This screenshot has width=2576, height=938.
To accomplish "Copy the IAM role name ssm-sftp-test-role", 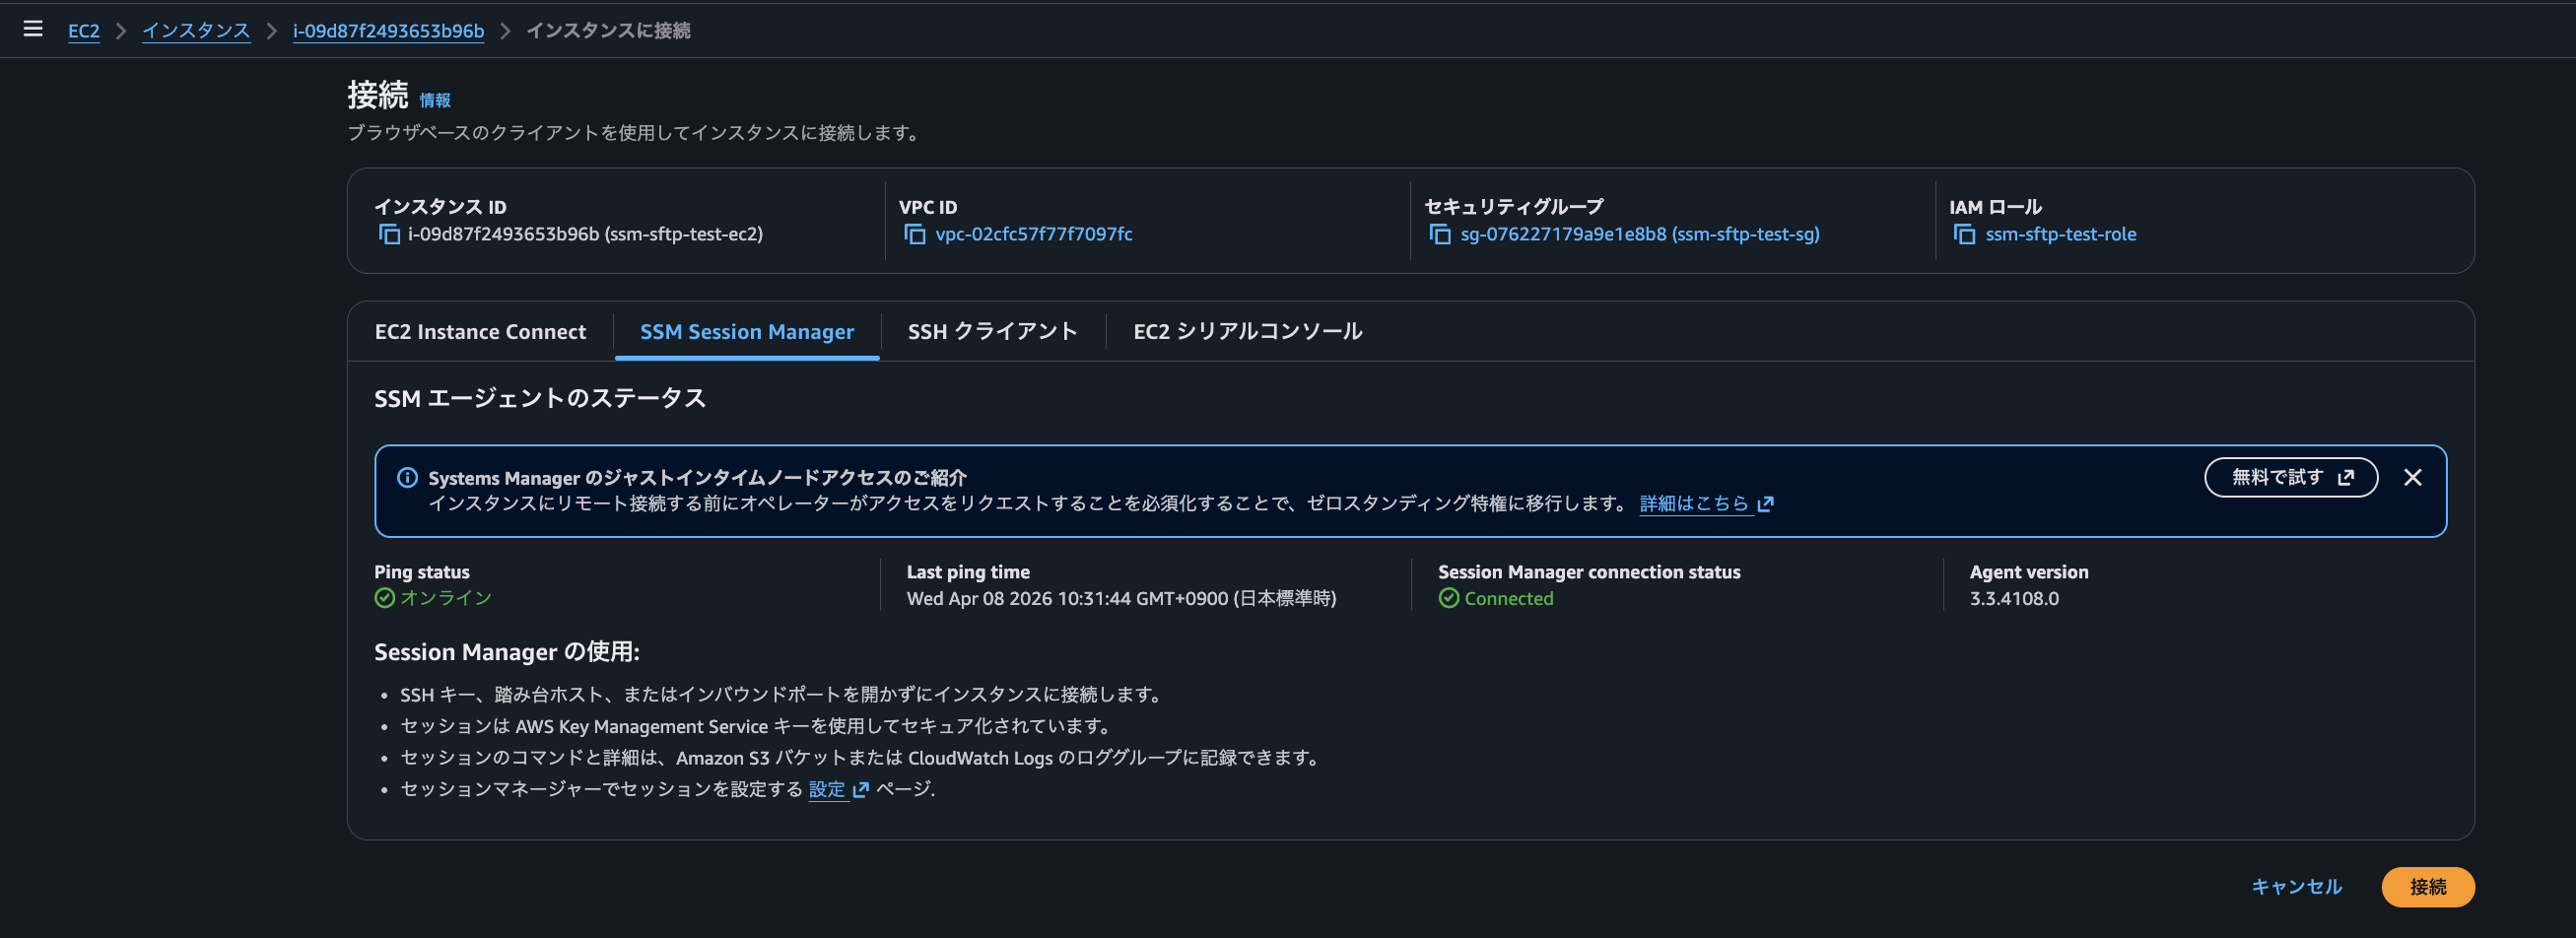I will [x=1963, y=234].
